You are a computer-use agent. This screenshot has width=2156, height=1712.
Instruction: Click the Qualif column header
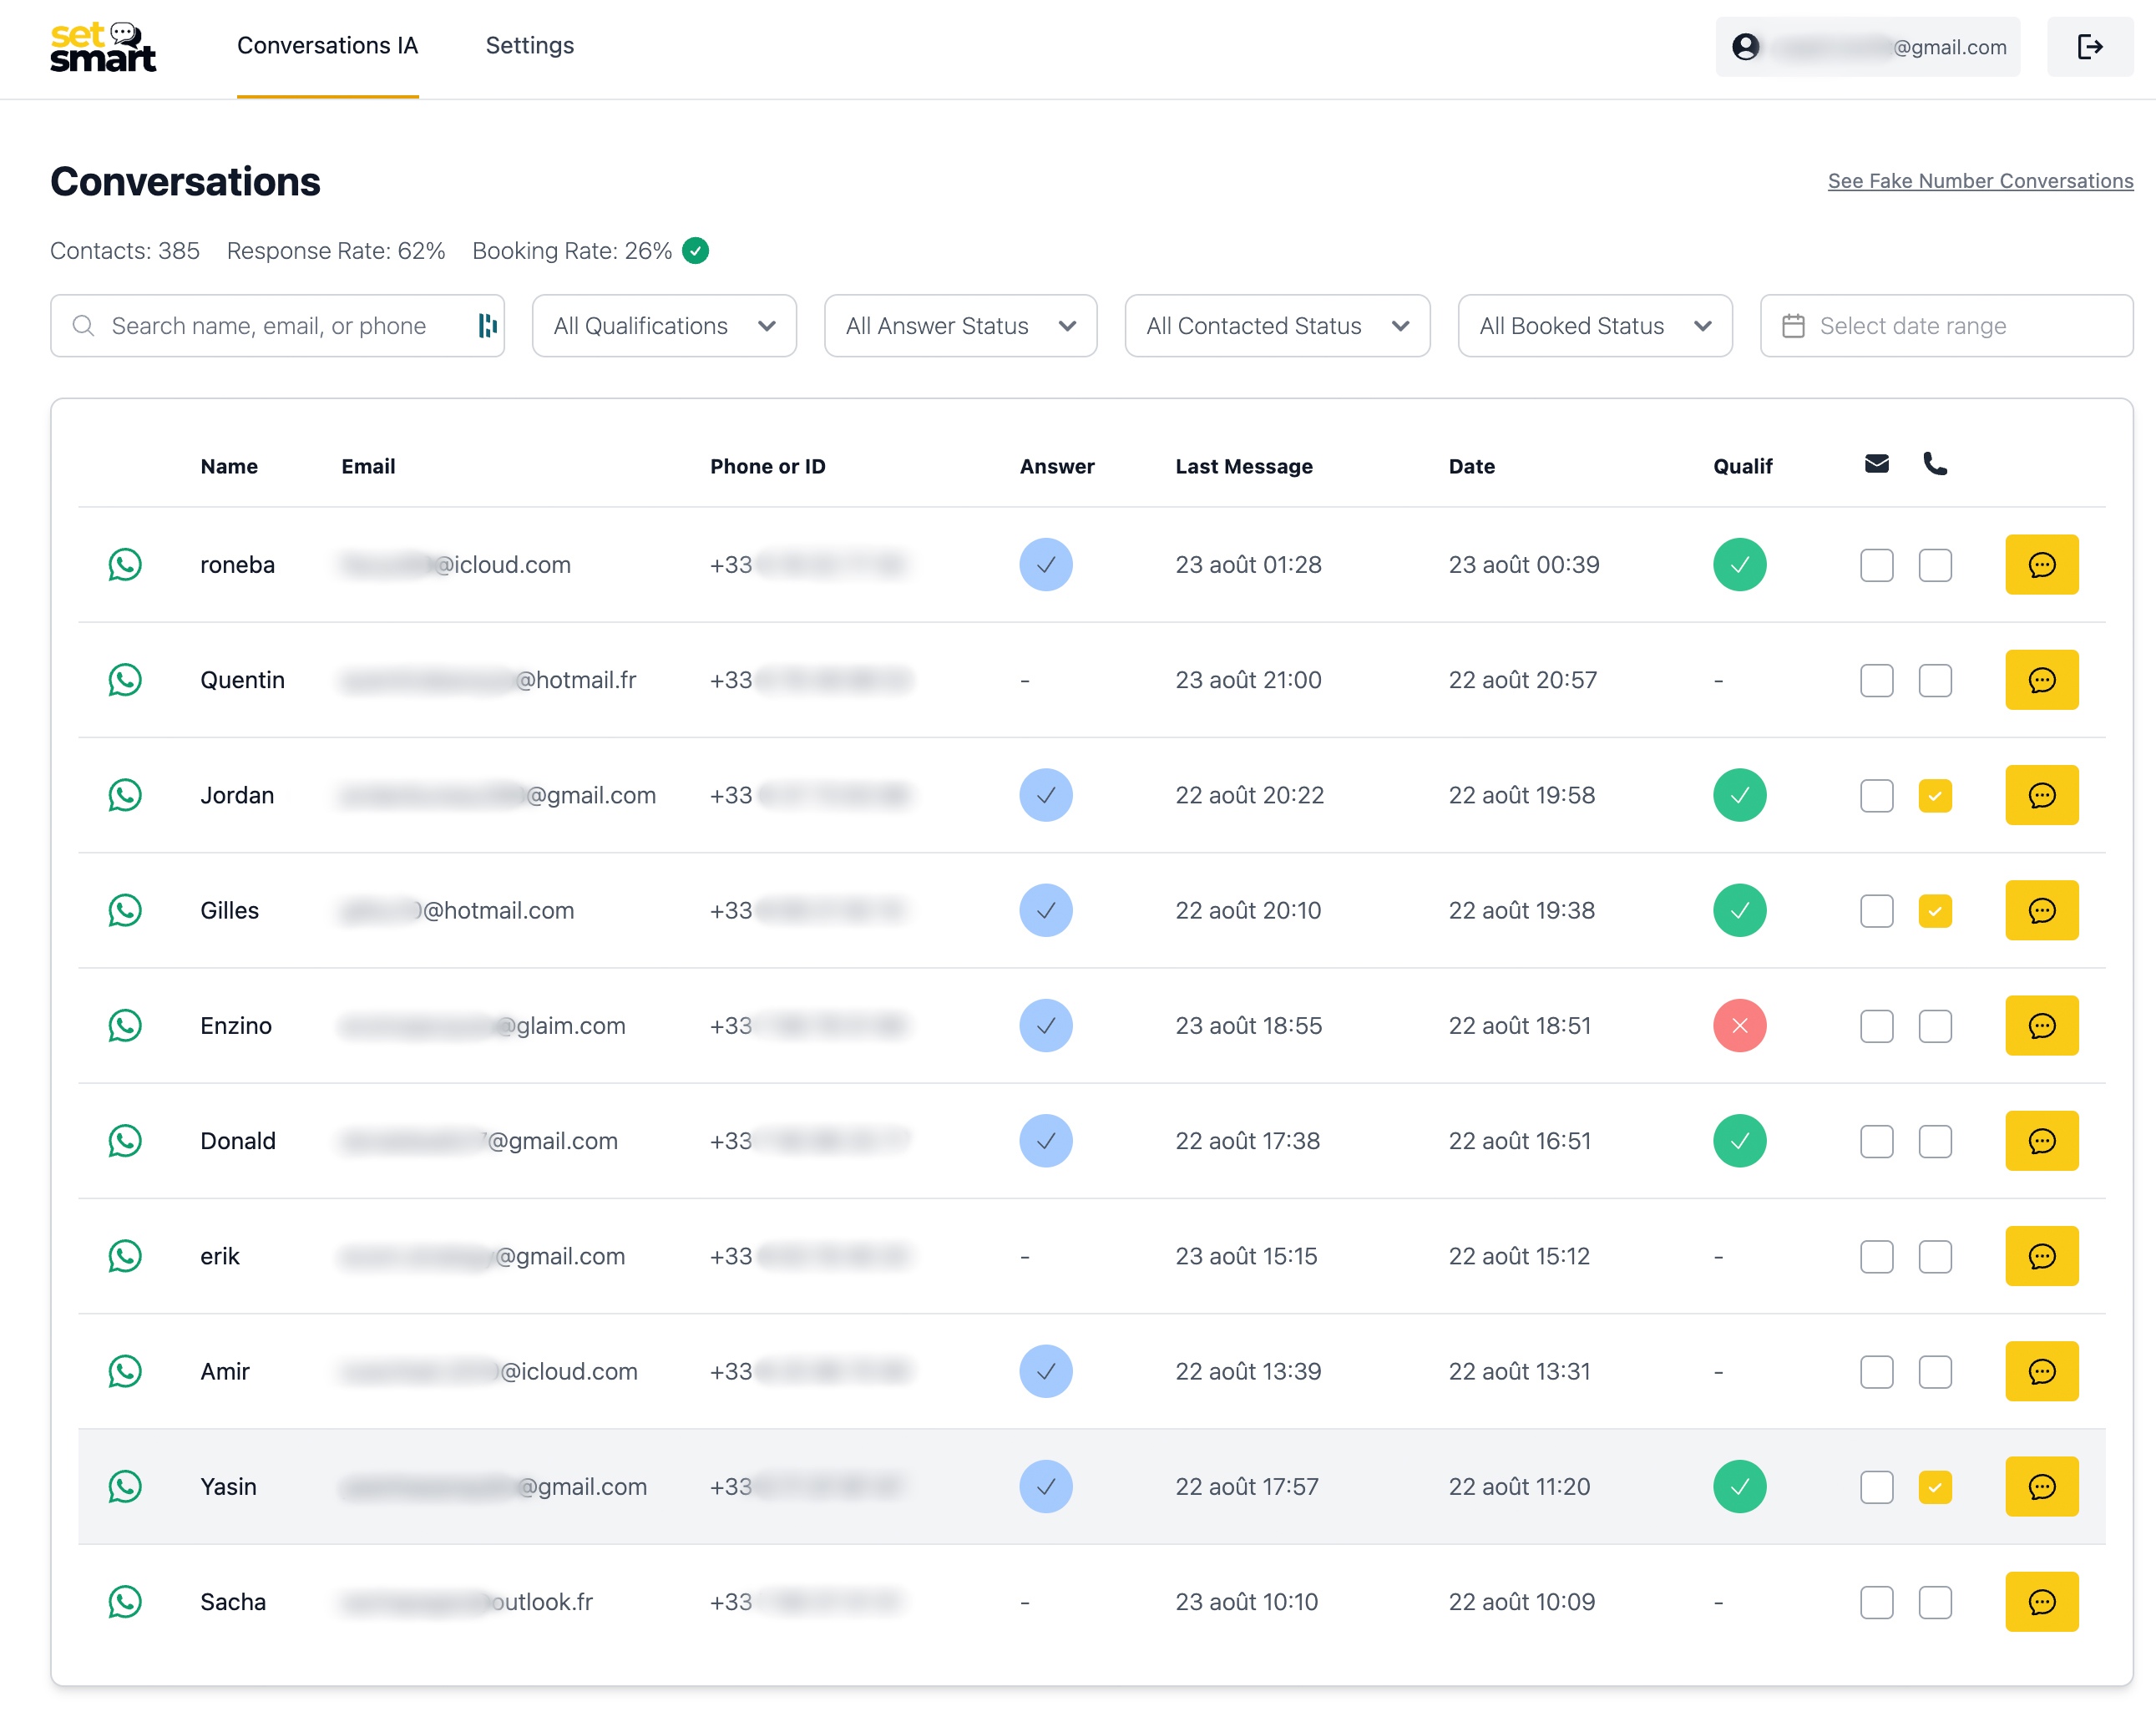(1742, 466)
